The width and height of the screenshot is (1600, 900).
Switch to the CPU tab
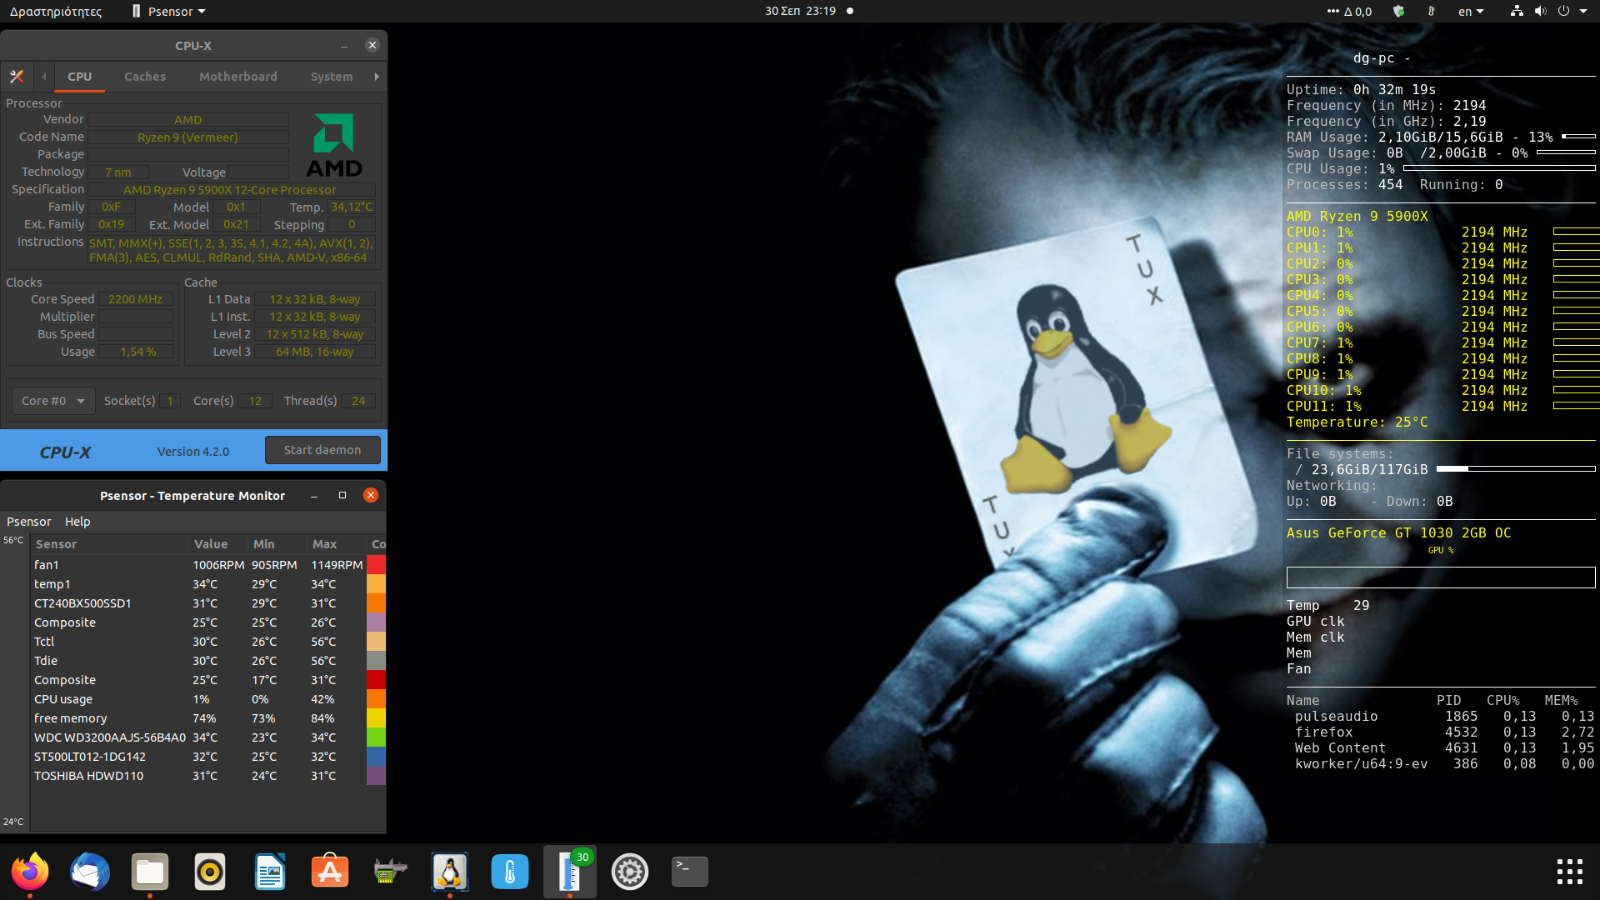pos(80,77)
